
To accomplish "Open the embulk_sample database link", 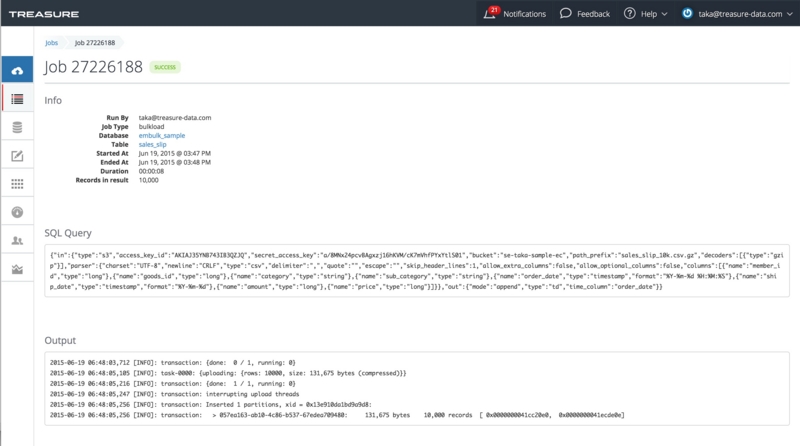I will click(x=162, y=135).
